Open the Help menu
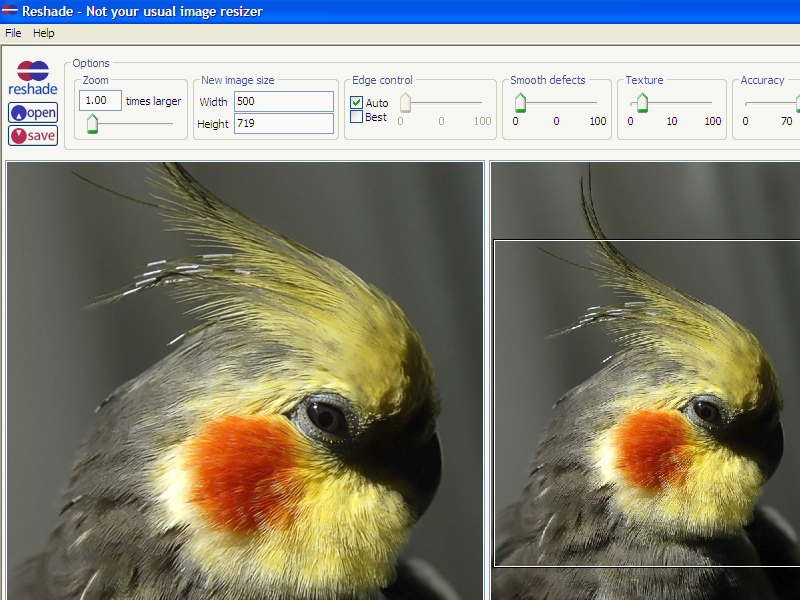The height and width of the screenshot is (600, 800). (44, 33)
